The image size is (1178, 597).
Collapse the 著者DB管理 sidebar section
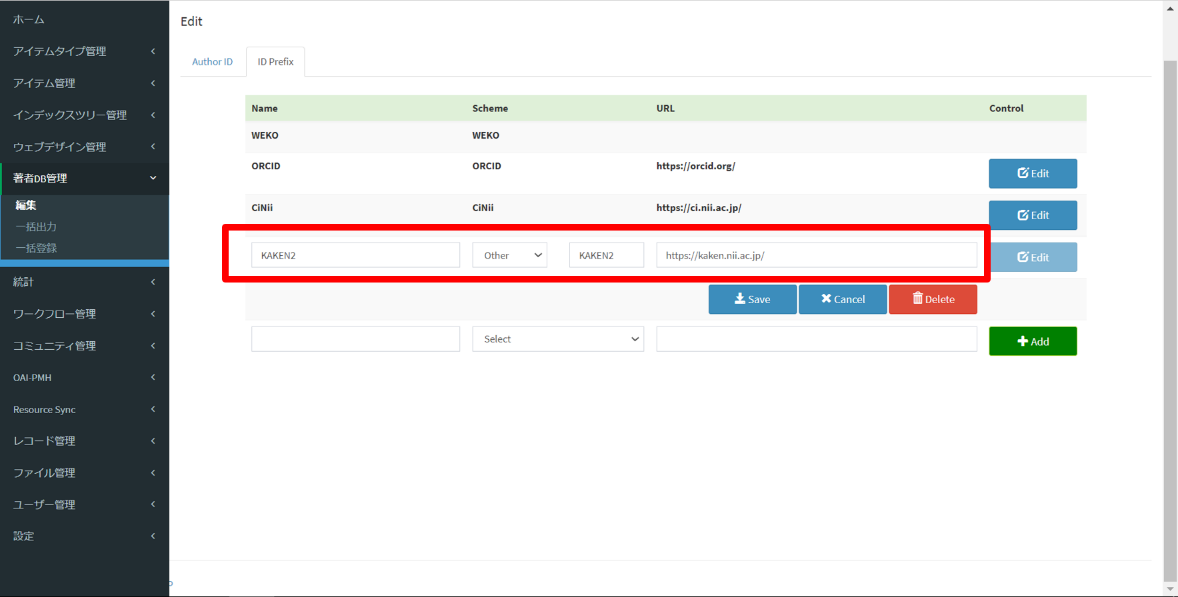point(84,179)
